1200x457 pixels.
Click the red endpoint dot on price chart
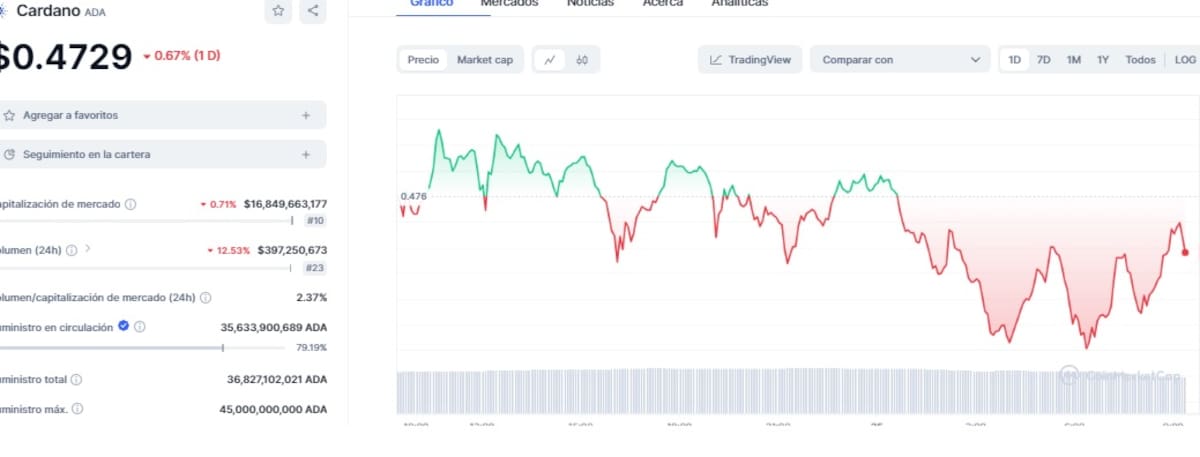tap(1185, 252)
